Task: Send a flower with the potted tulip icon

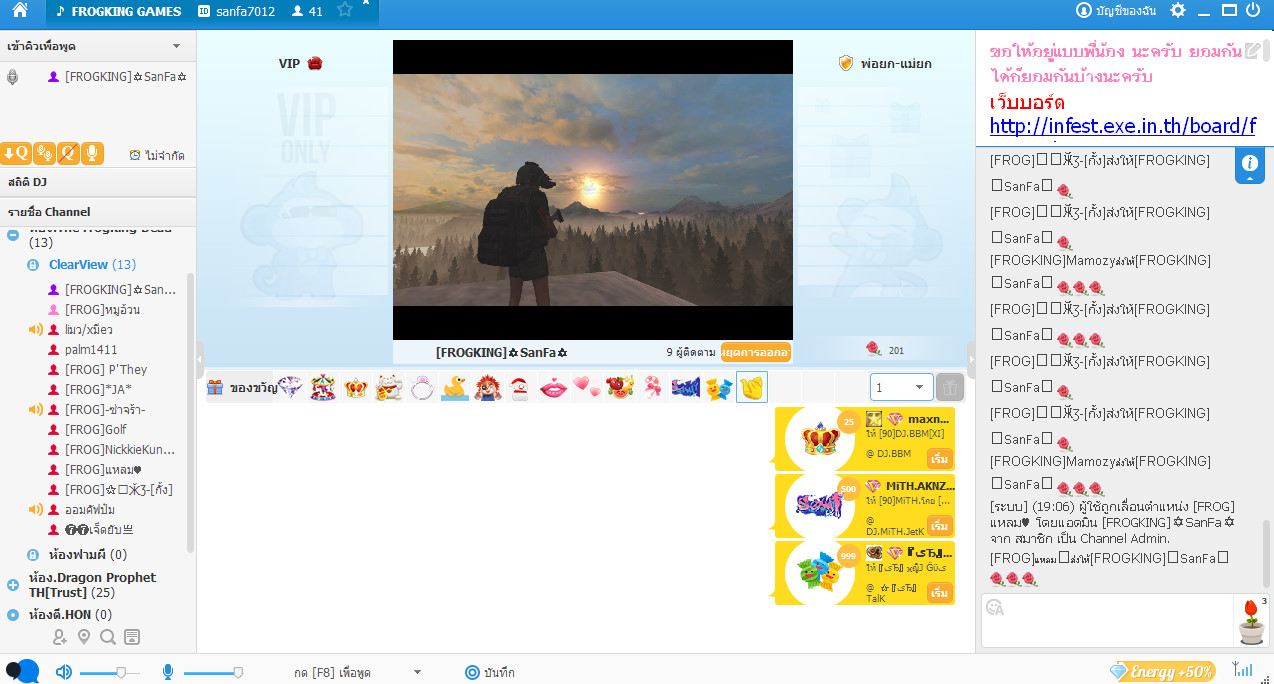Action: [x=1254, y=621]
